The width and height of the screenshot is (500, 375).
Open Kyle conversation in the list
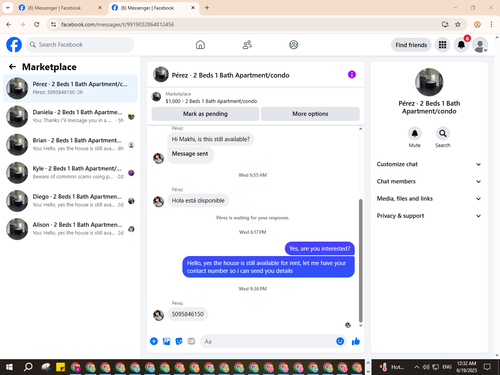point(70,173)
